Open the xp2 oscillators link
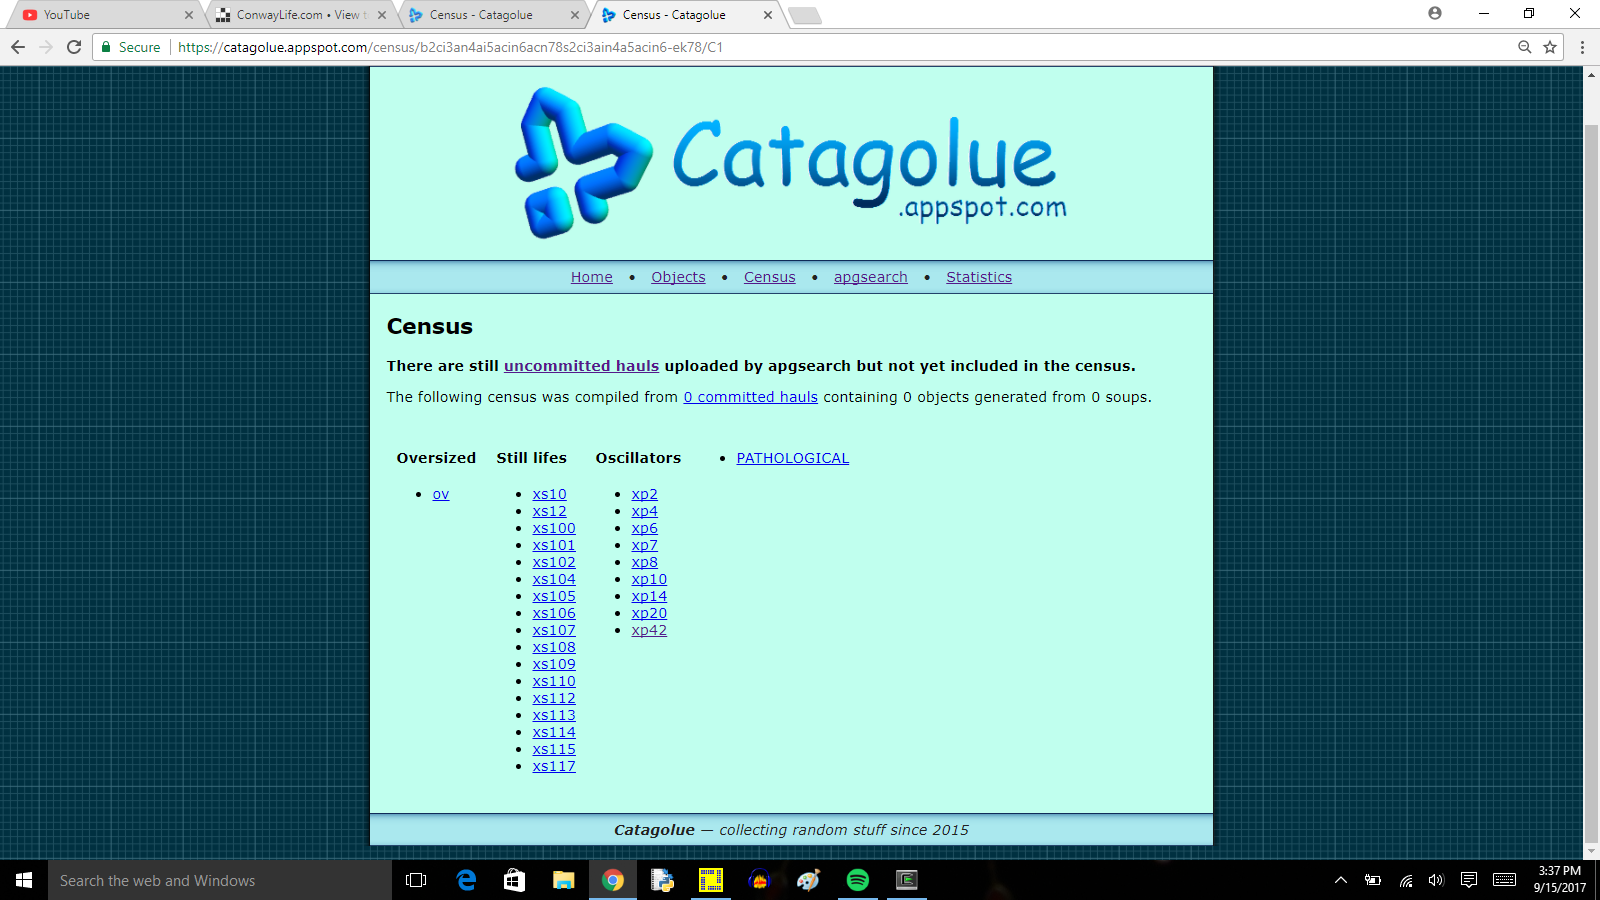The image size is (1600, 900). [x=644, y=494]
